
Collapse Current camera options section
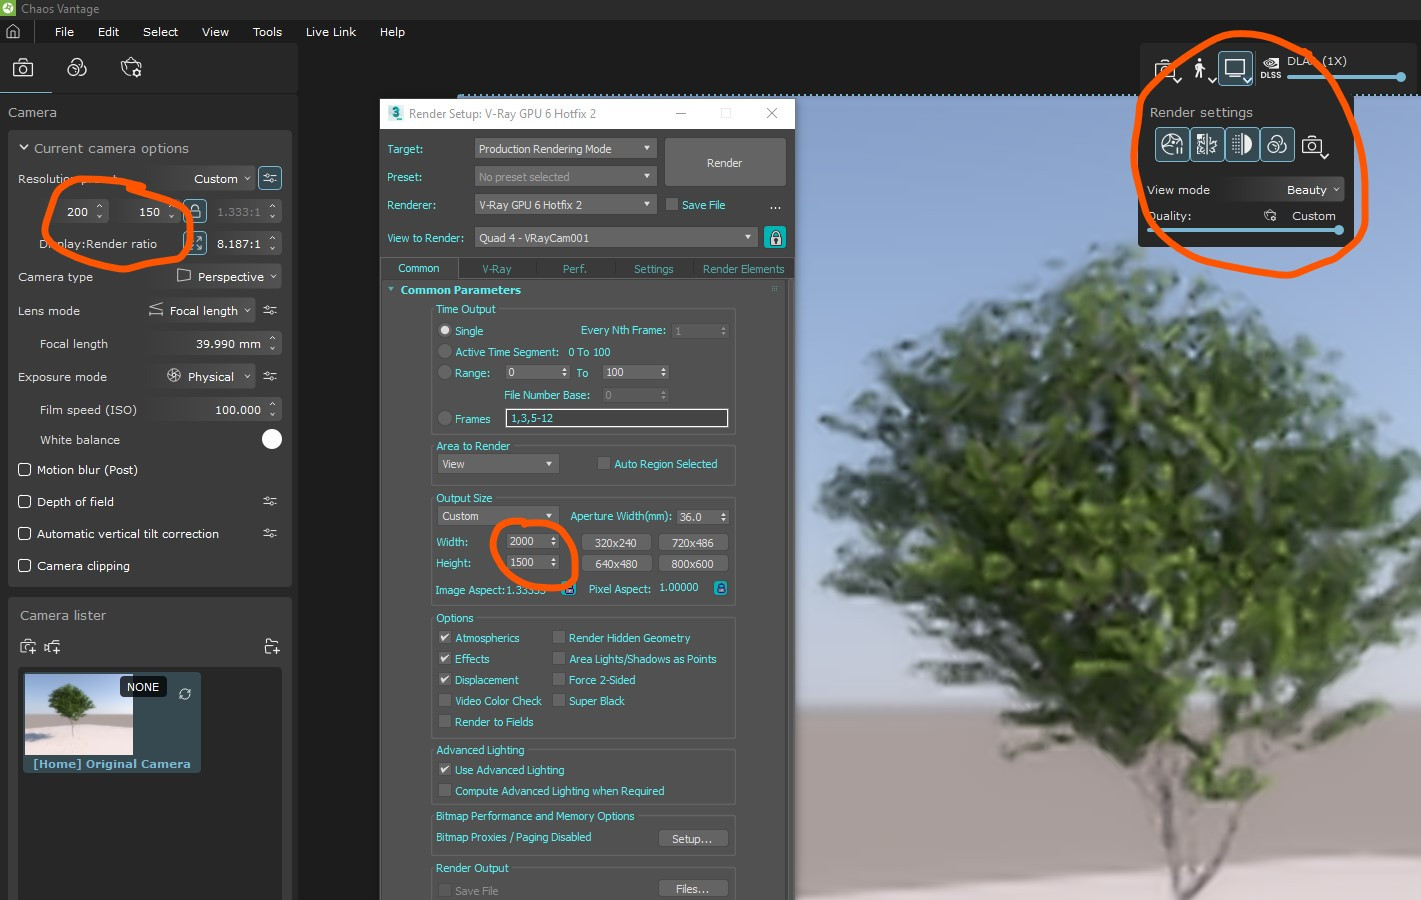[x=24, y=147]
